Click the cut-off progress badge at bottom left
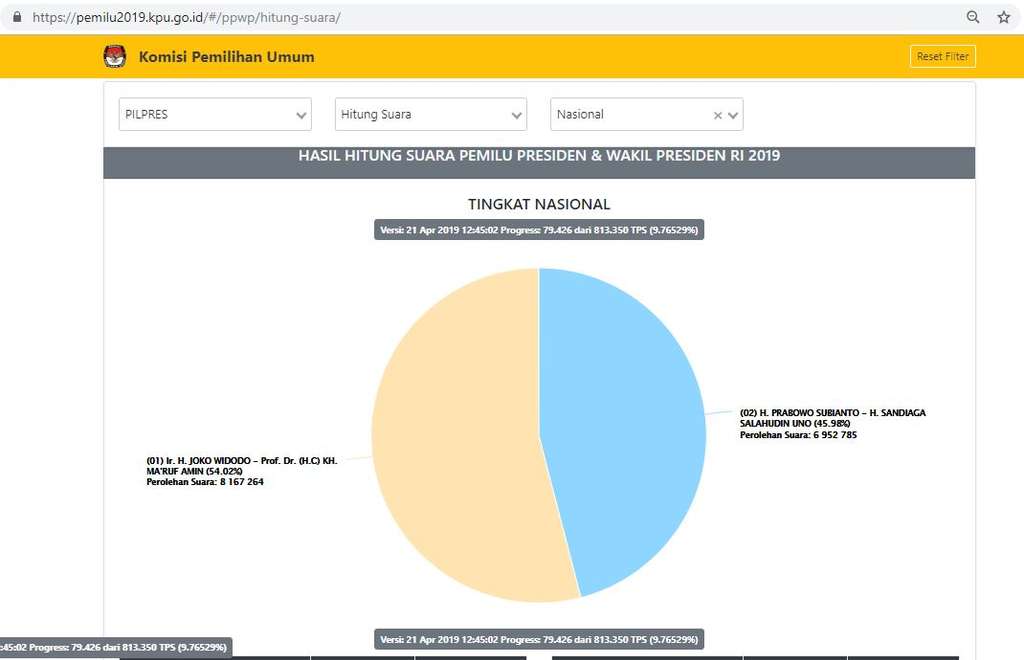The width and height of the screenshot is (1024, 660). (115, 647)
